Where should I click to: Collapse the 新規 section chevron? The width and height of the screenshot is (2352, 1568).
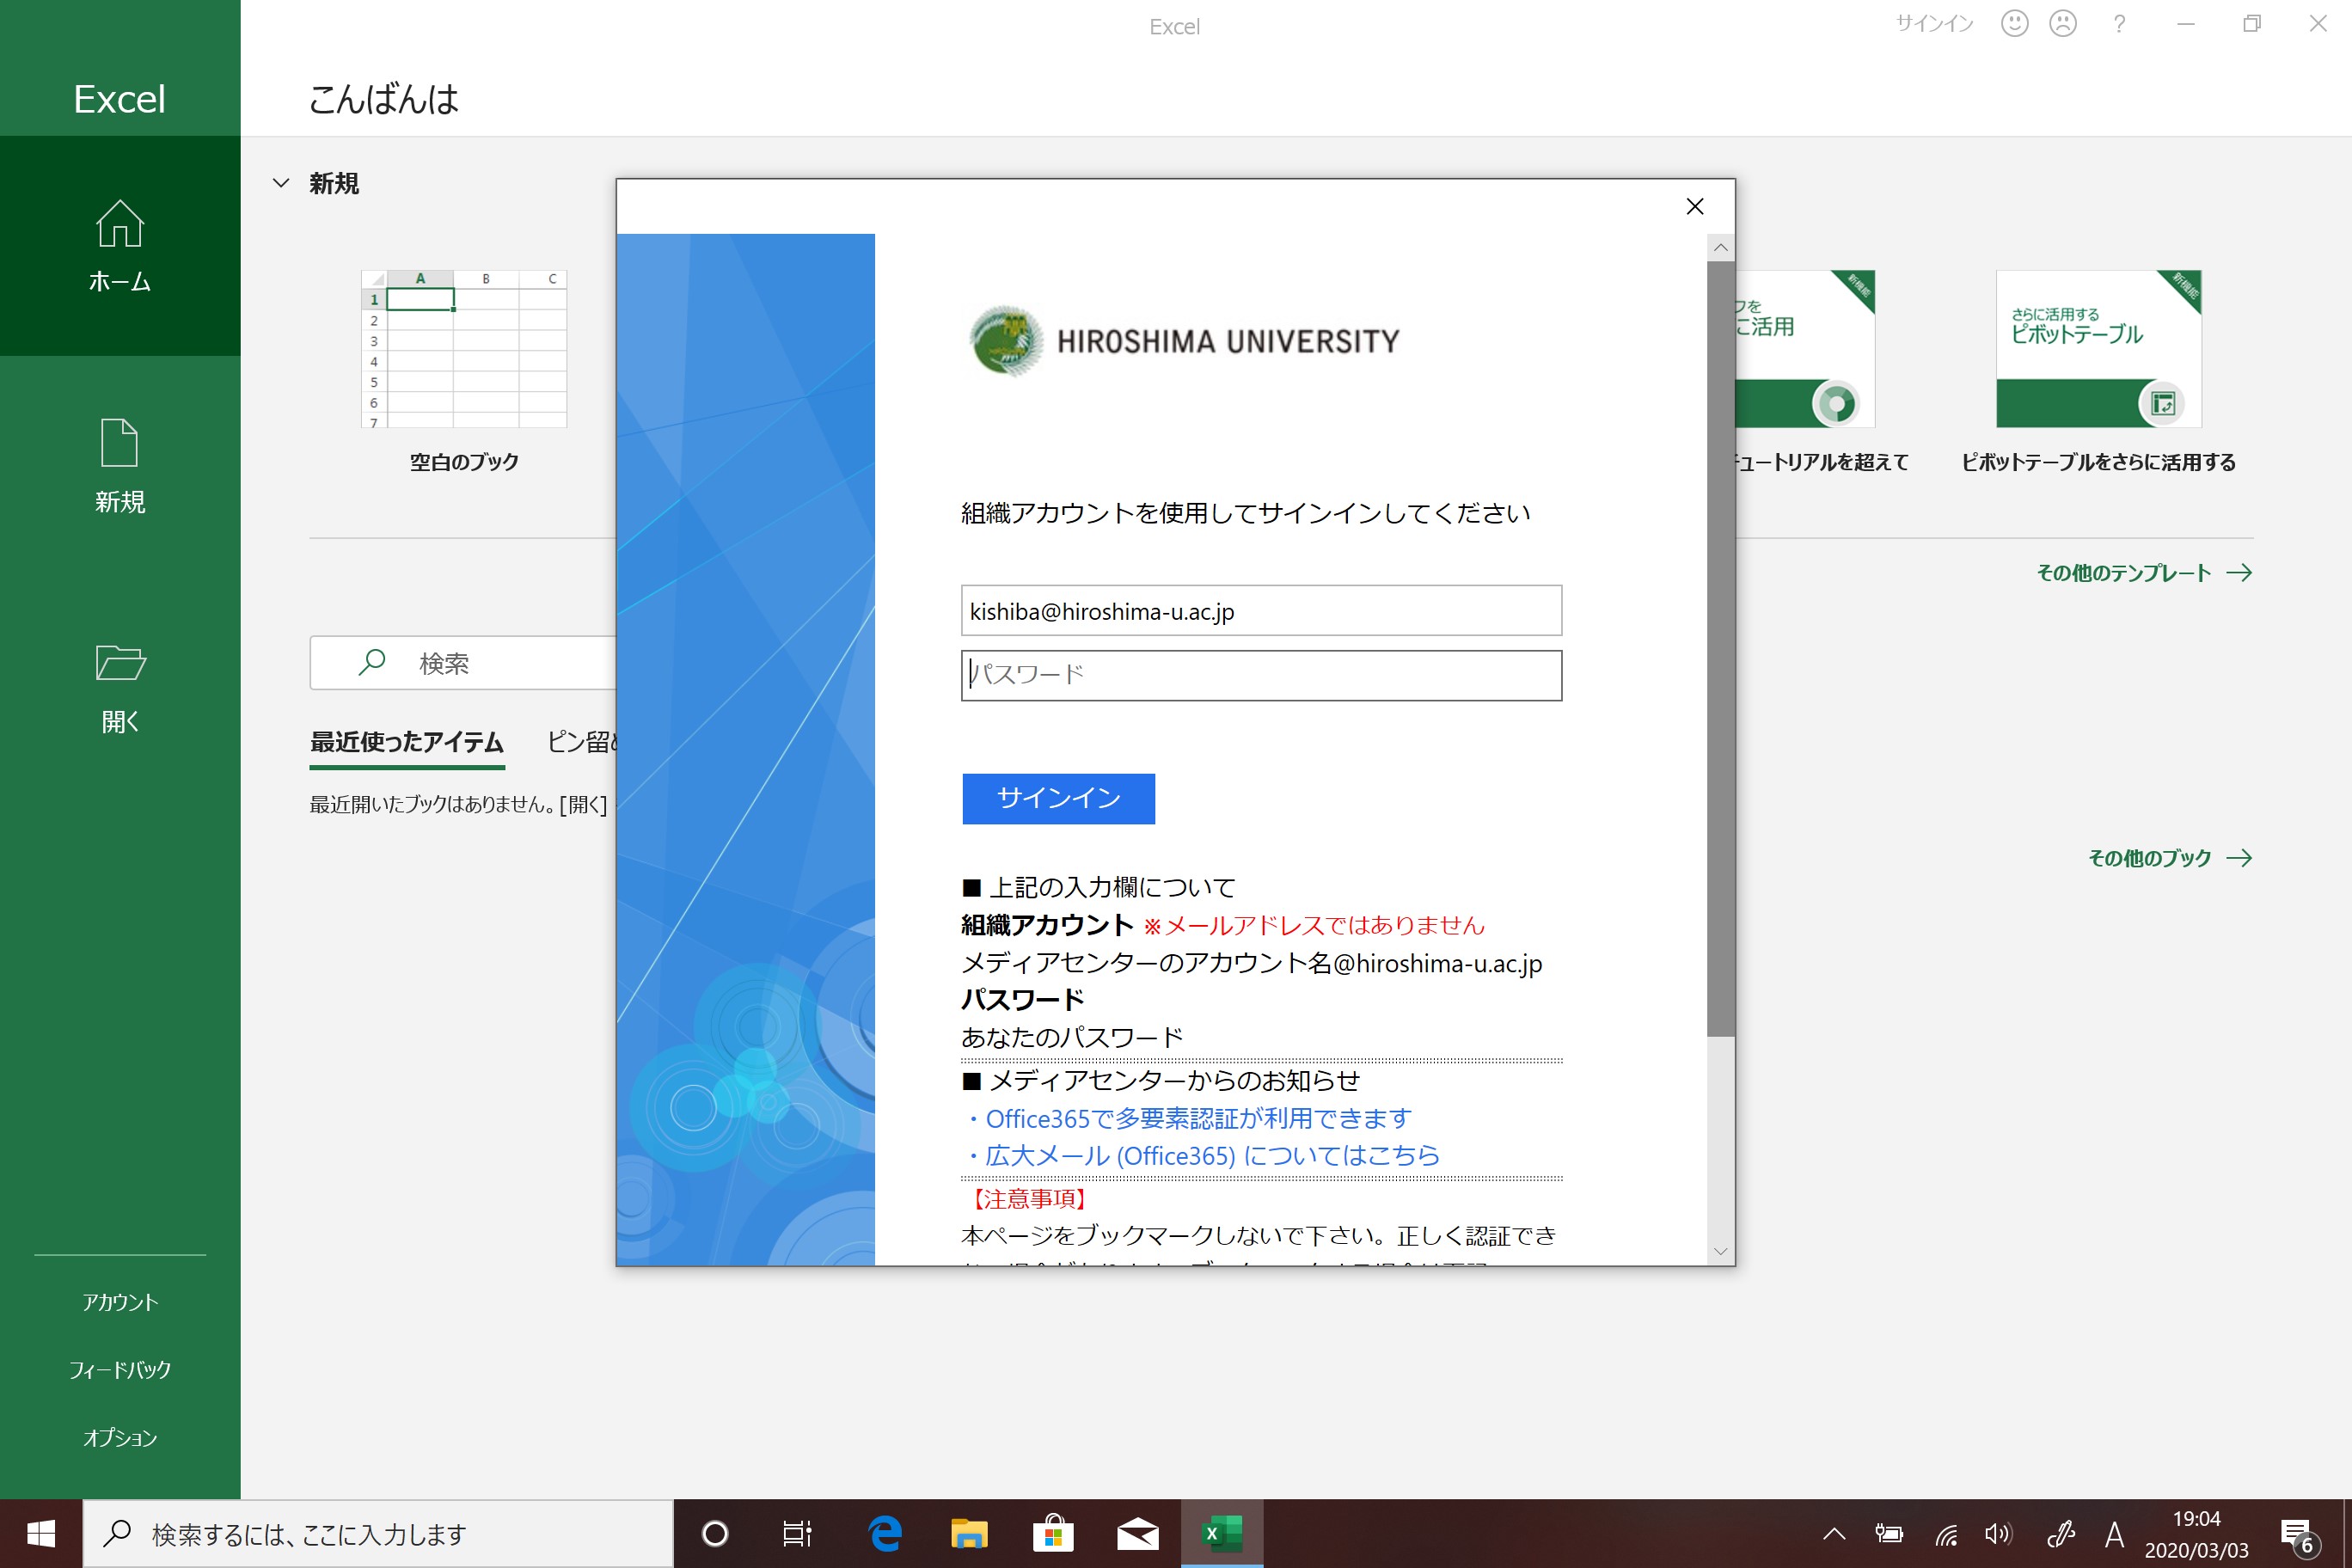coord(281,183)
